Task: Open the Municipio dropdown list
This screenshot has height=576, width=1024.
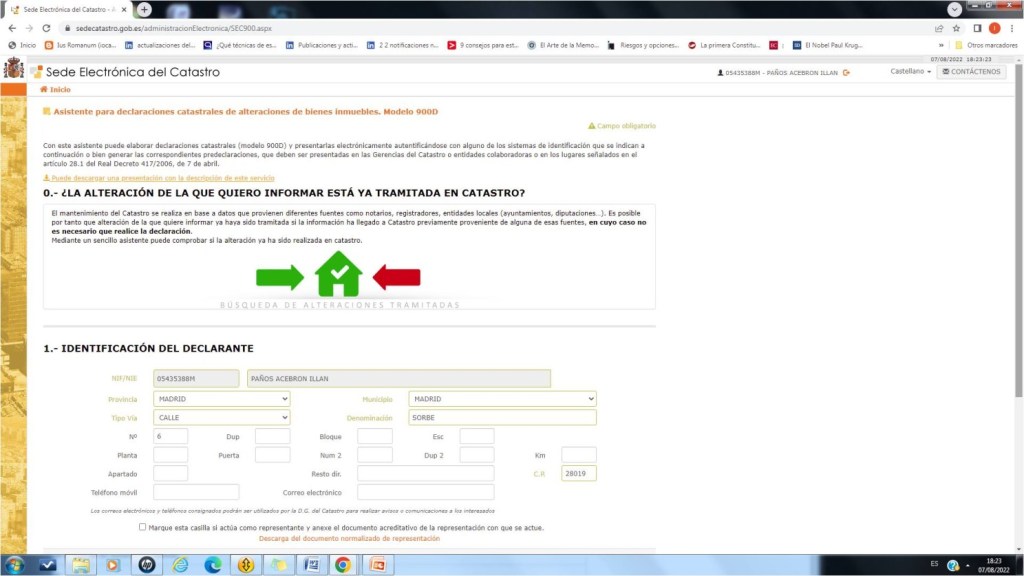Action: (502, 399)
